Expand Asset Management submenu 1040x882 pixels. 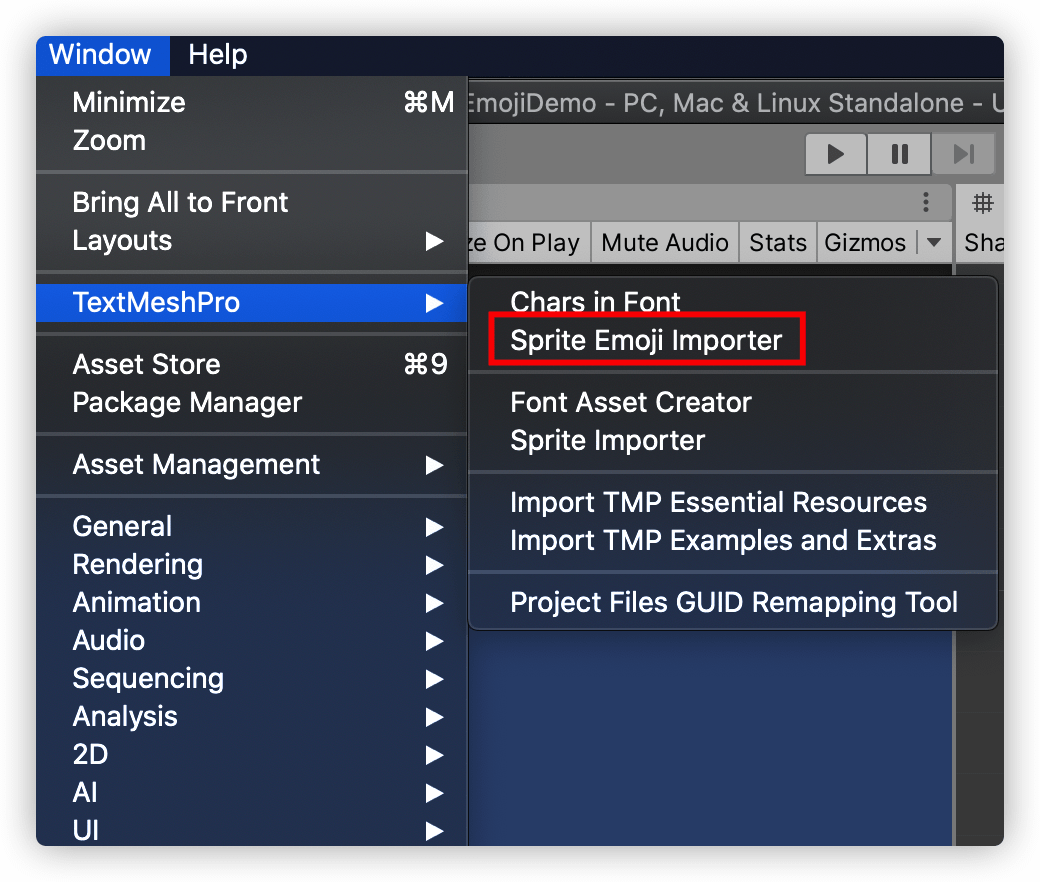point(252,464)
